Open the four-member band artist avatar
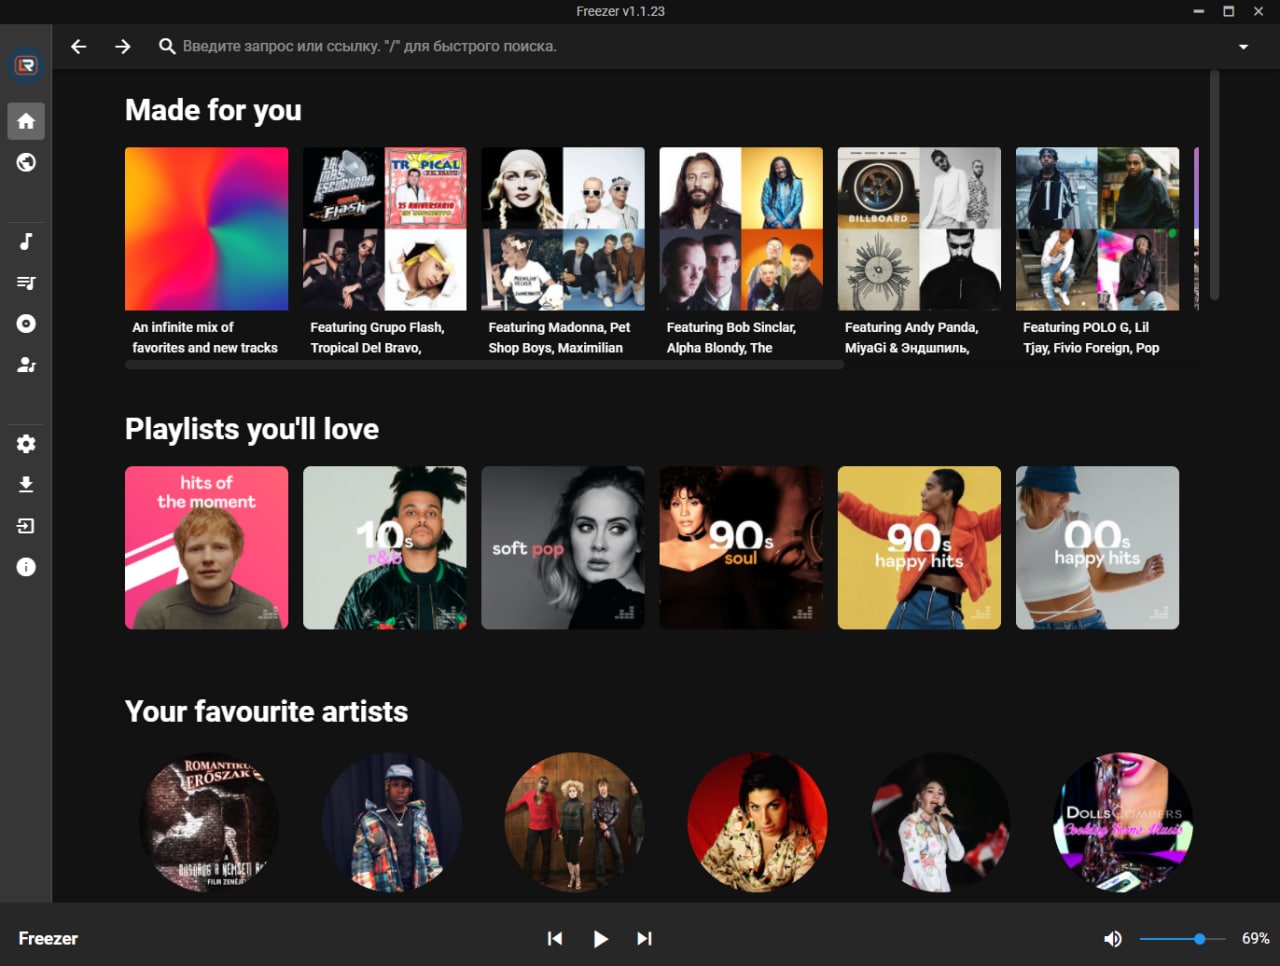Screen dimensions: 1280x966 tap(574, 822)
